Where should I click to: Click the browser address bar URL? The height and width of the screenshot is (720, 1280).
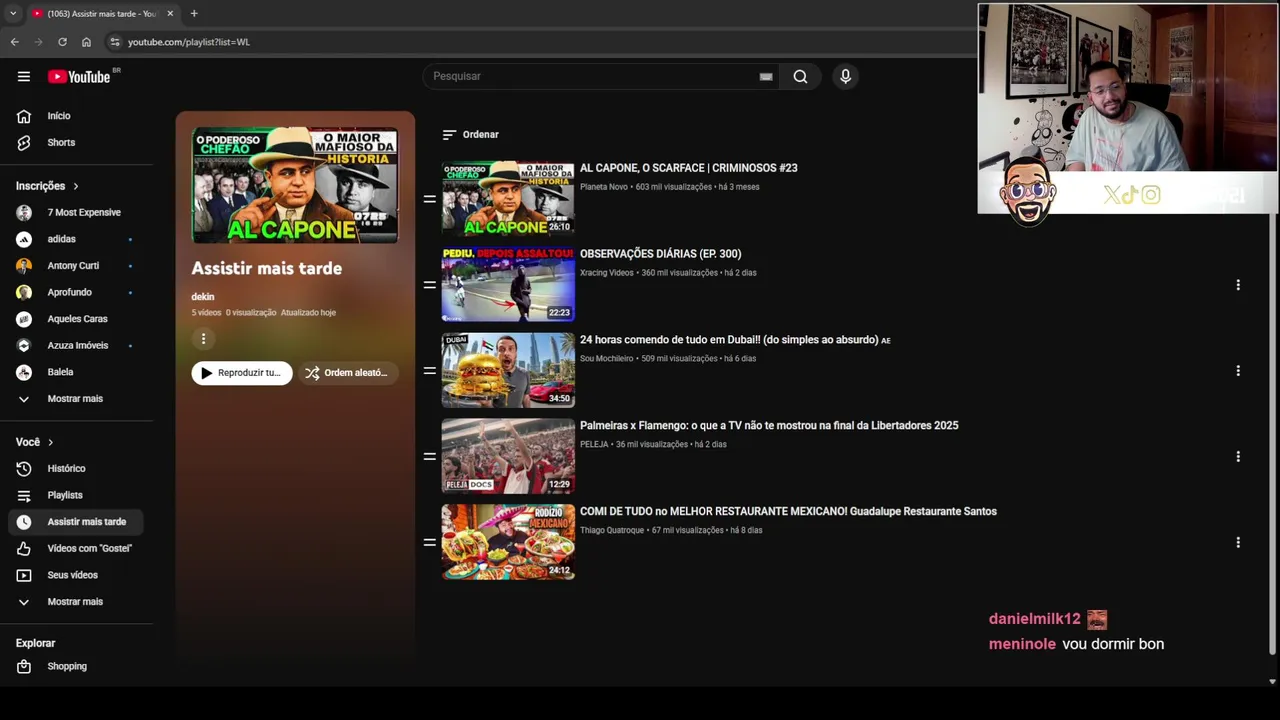[x=189, y=42]
